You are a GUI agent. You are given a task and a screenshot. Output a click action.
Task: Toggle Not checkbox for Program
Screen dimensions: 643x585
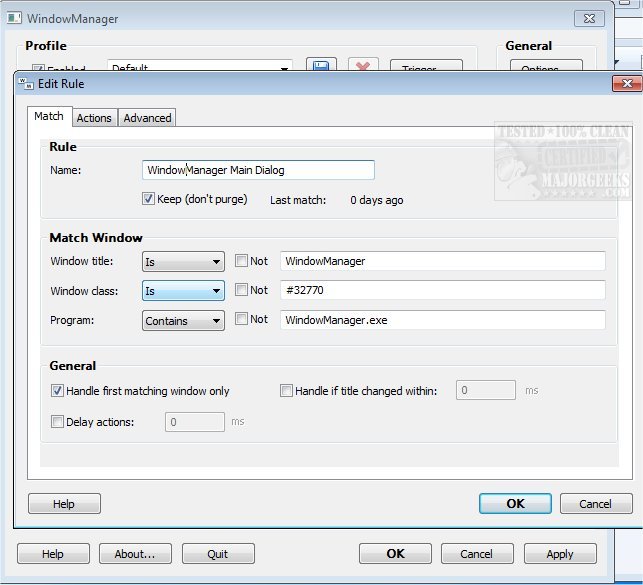click(241, 319)
